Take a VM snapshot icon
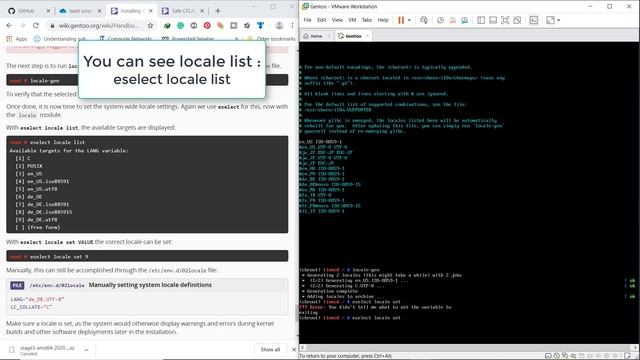Viewport: 640px width, 360px height. pos(440,20)
